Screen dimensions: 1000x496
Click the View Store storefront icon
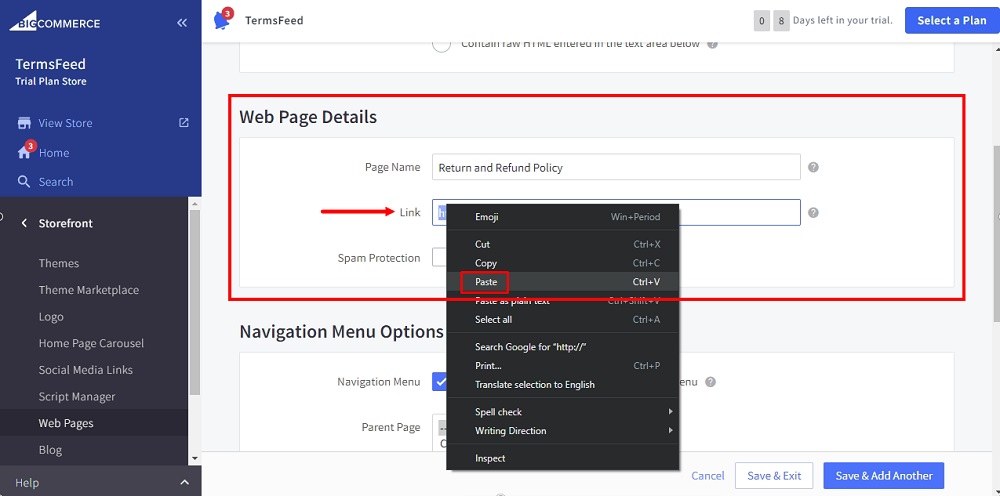coord(24,123)
